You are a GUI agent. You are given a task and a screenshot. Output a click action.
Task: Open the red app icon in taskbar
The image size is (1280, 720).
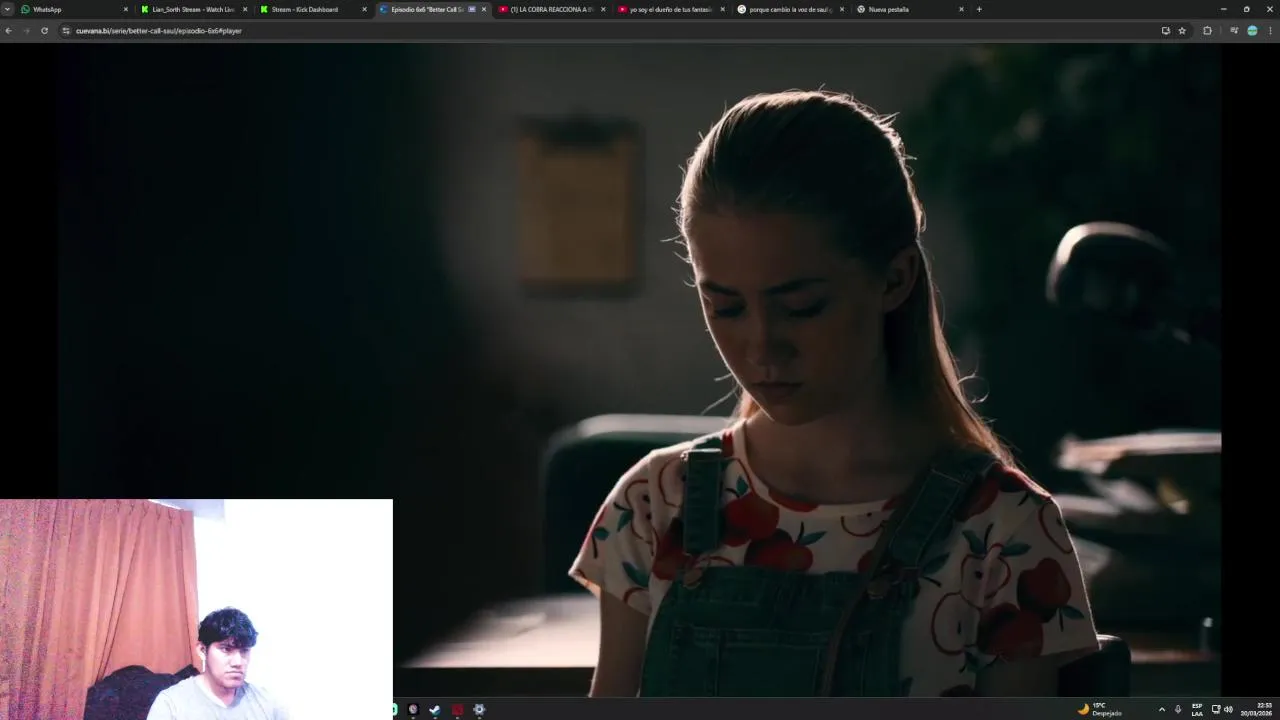pos(457,710)
